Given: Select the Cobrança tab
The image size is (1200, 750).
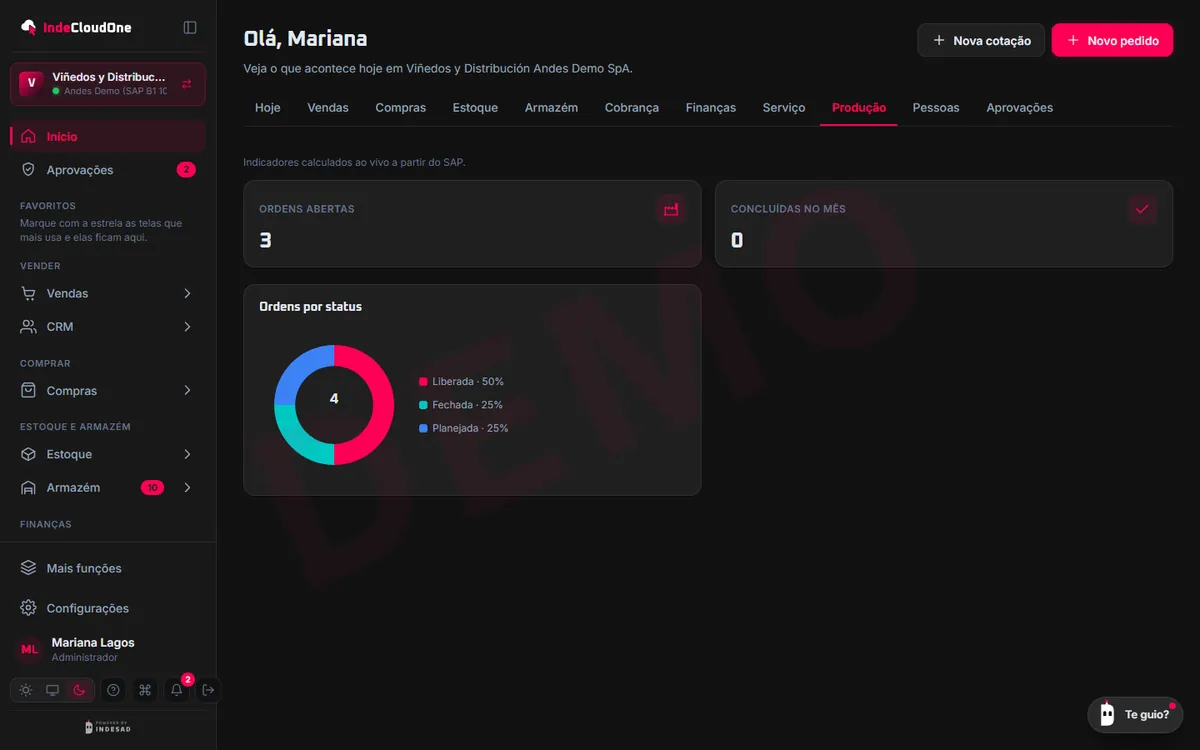Looking at the screenshot, I should 632,108.
